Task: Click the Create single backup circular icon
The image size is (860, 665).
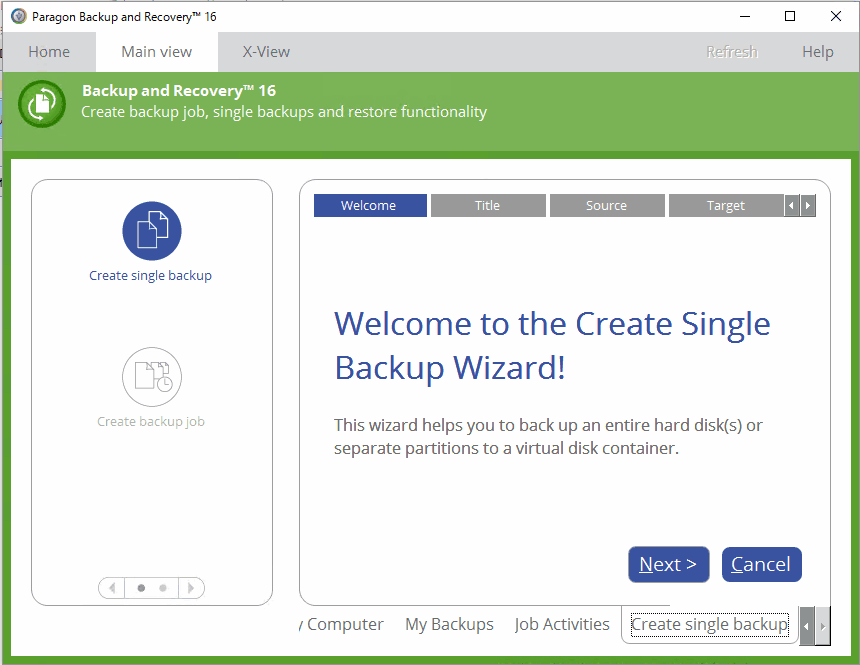Action: tap(152, 230)
